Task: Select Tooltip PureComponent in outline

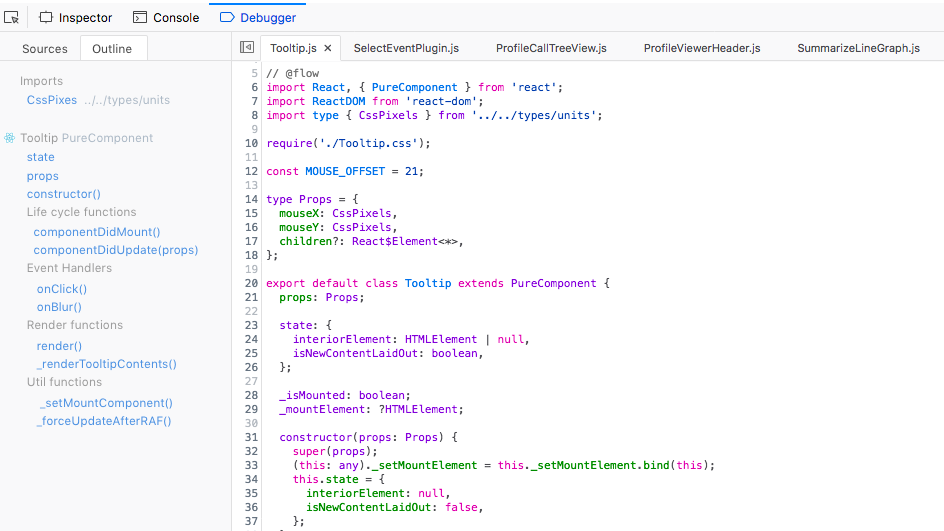Action: tap(87, 138)
